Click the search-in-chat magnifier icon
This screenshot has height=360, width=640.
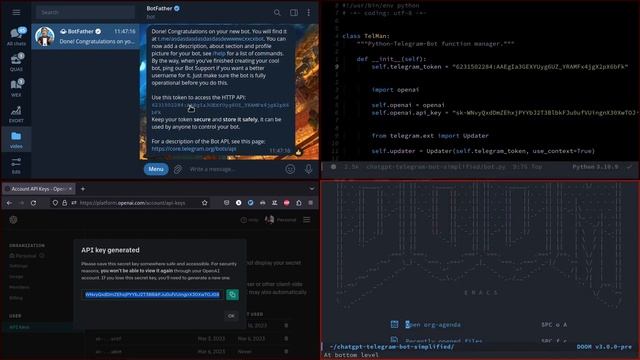[277, 13]
